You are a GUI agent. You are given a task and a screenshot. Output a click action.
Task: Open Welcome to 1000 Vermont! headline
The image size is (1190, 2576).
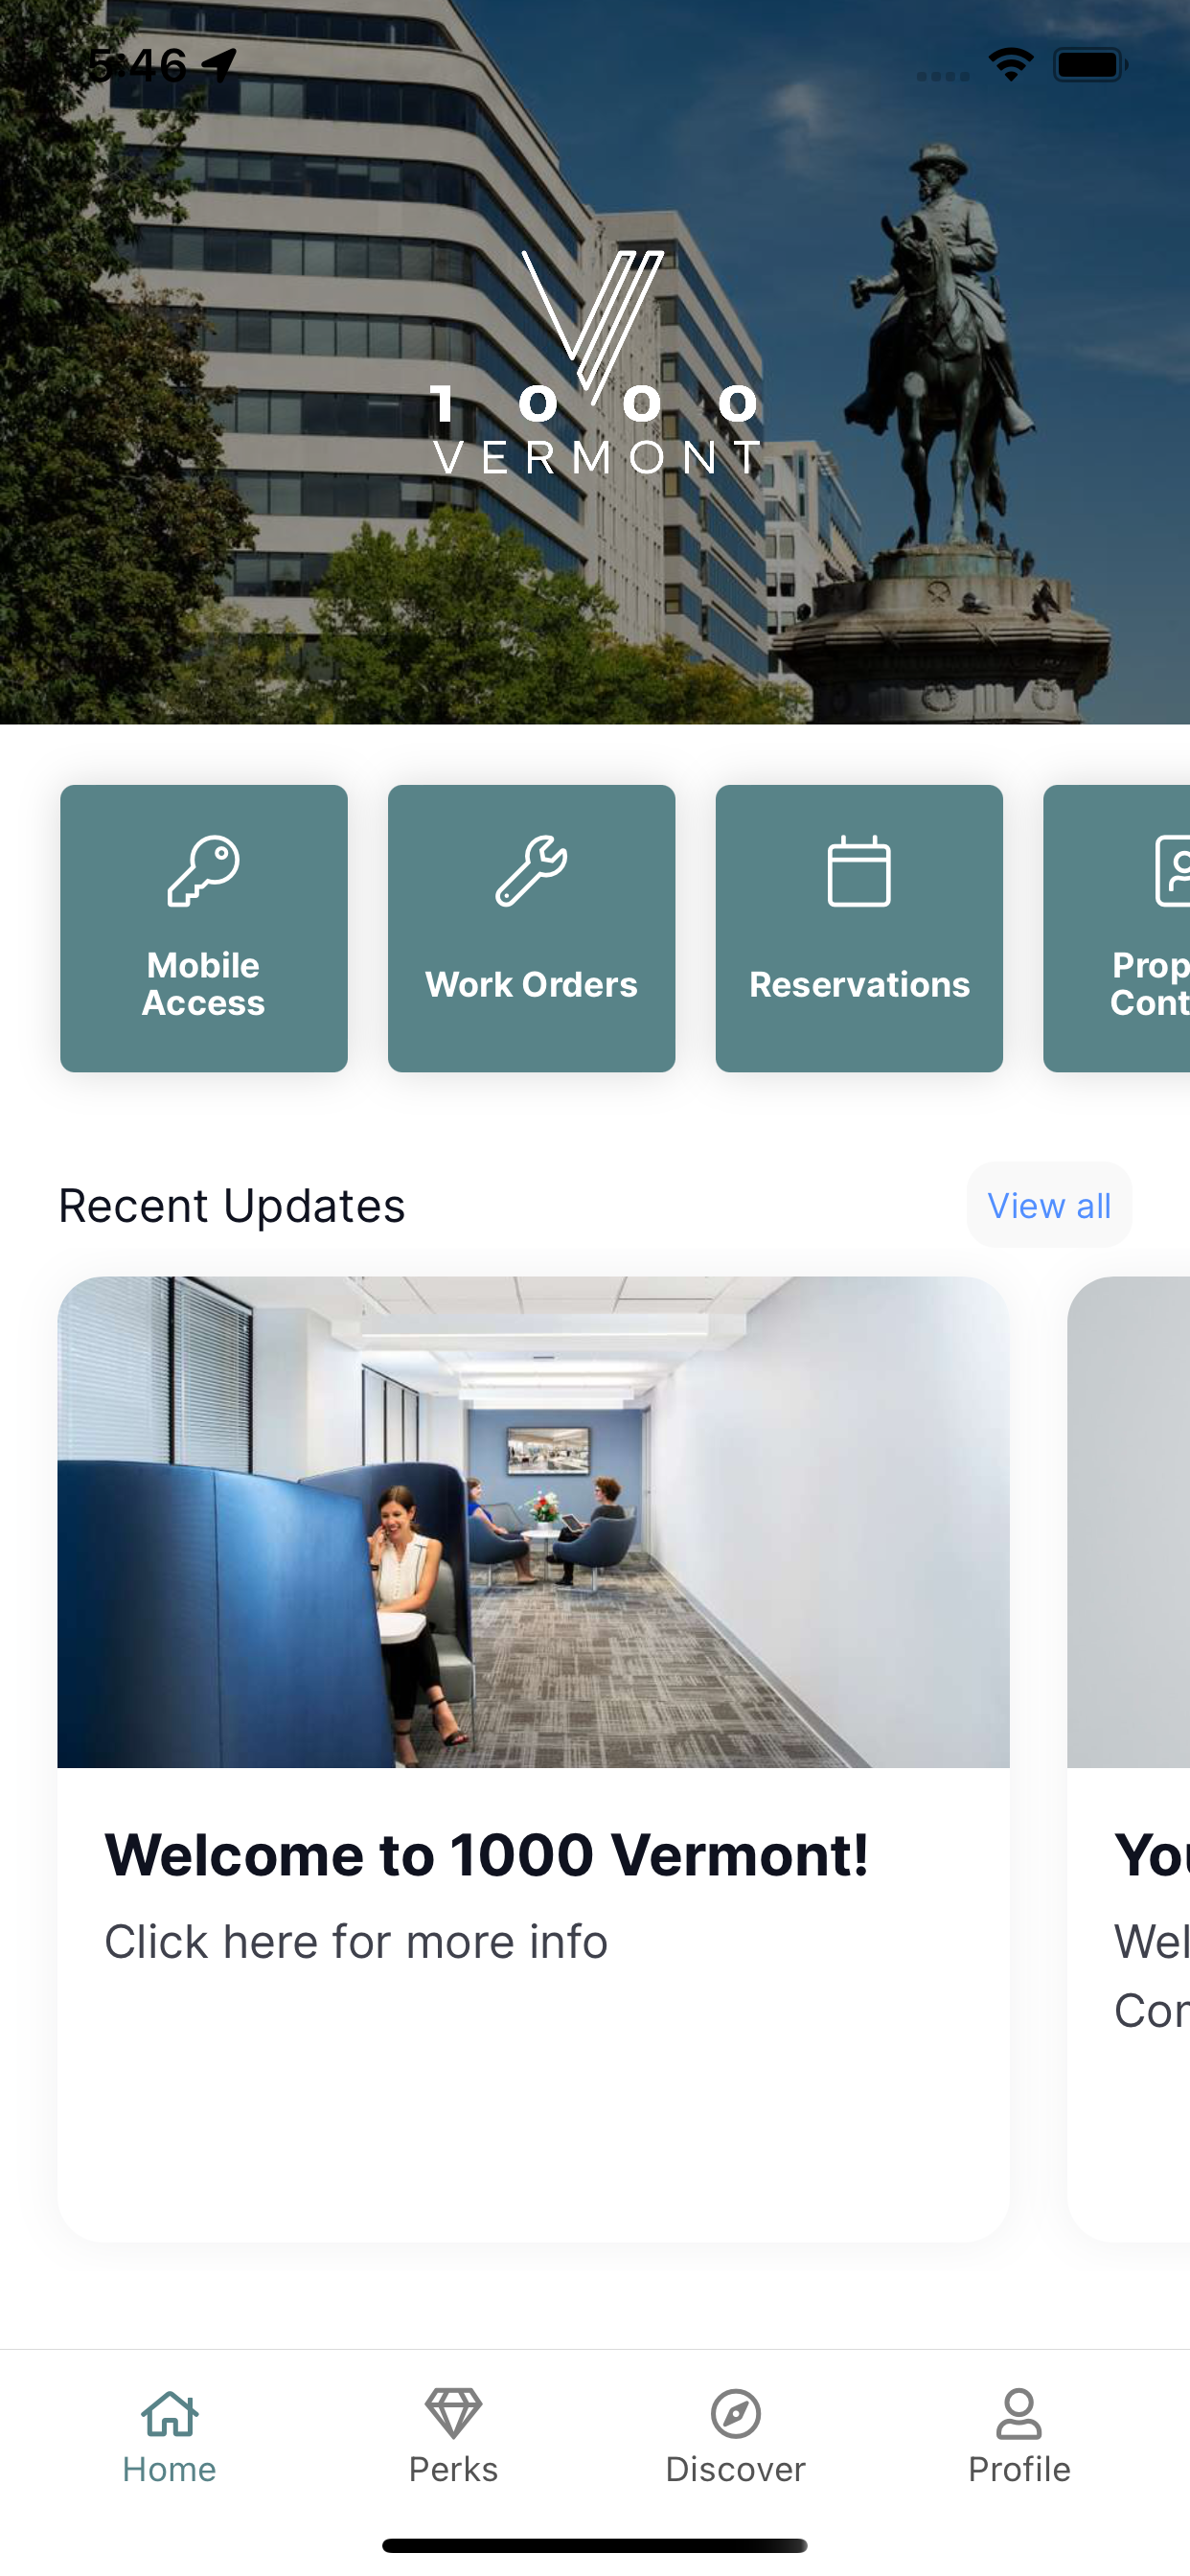tap(487, 1855)
